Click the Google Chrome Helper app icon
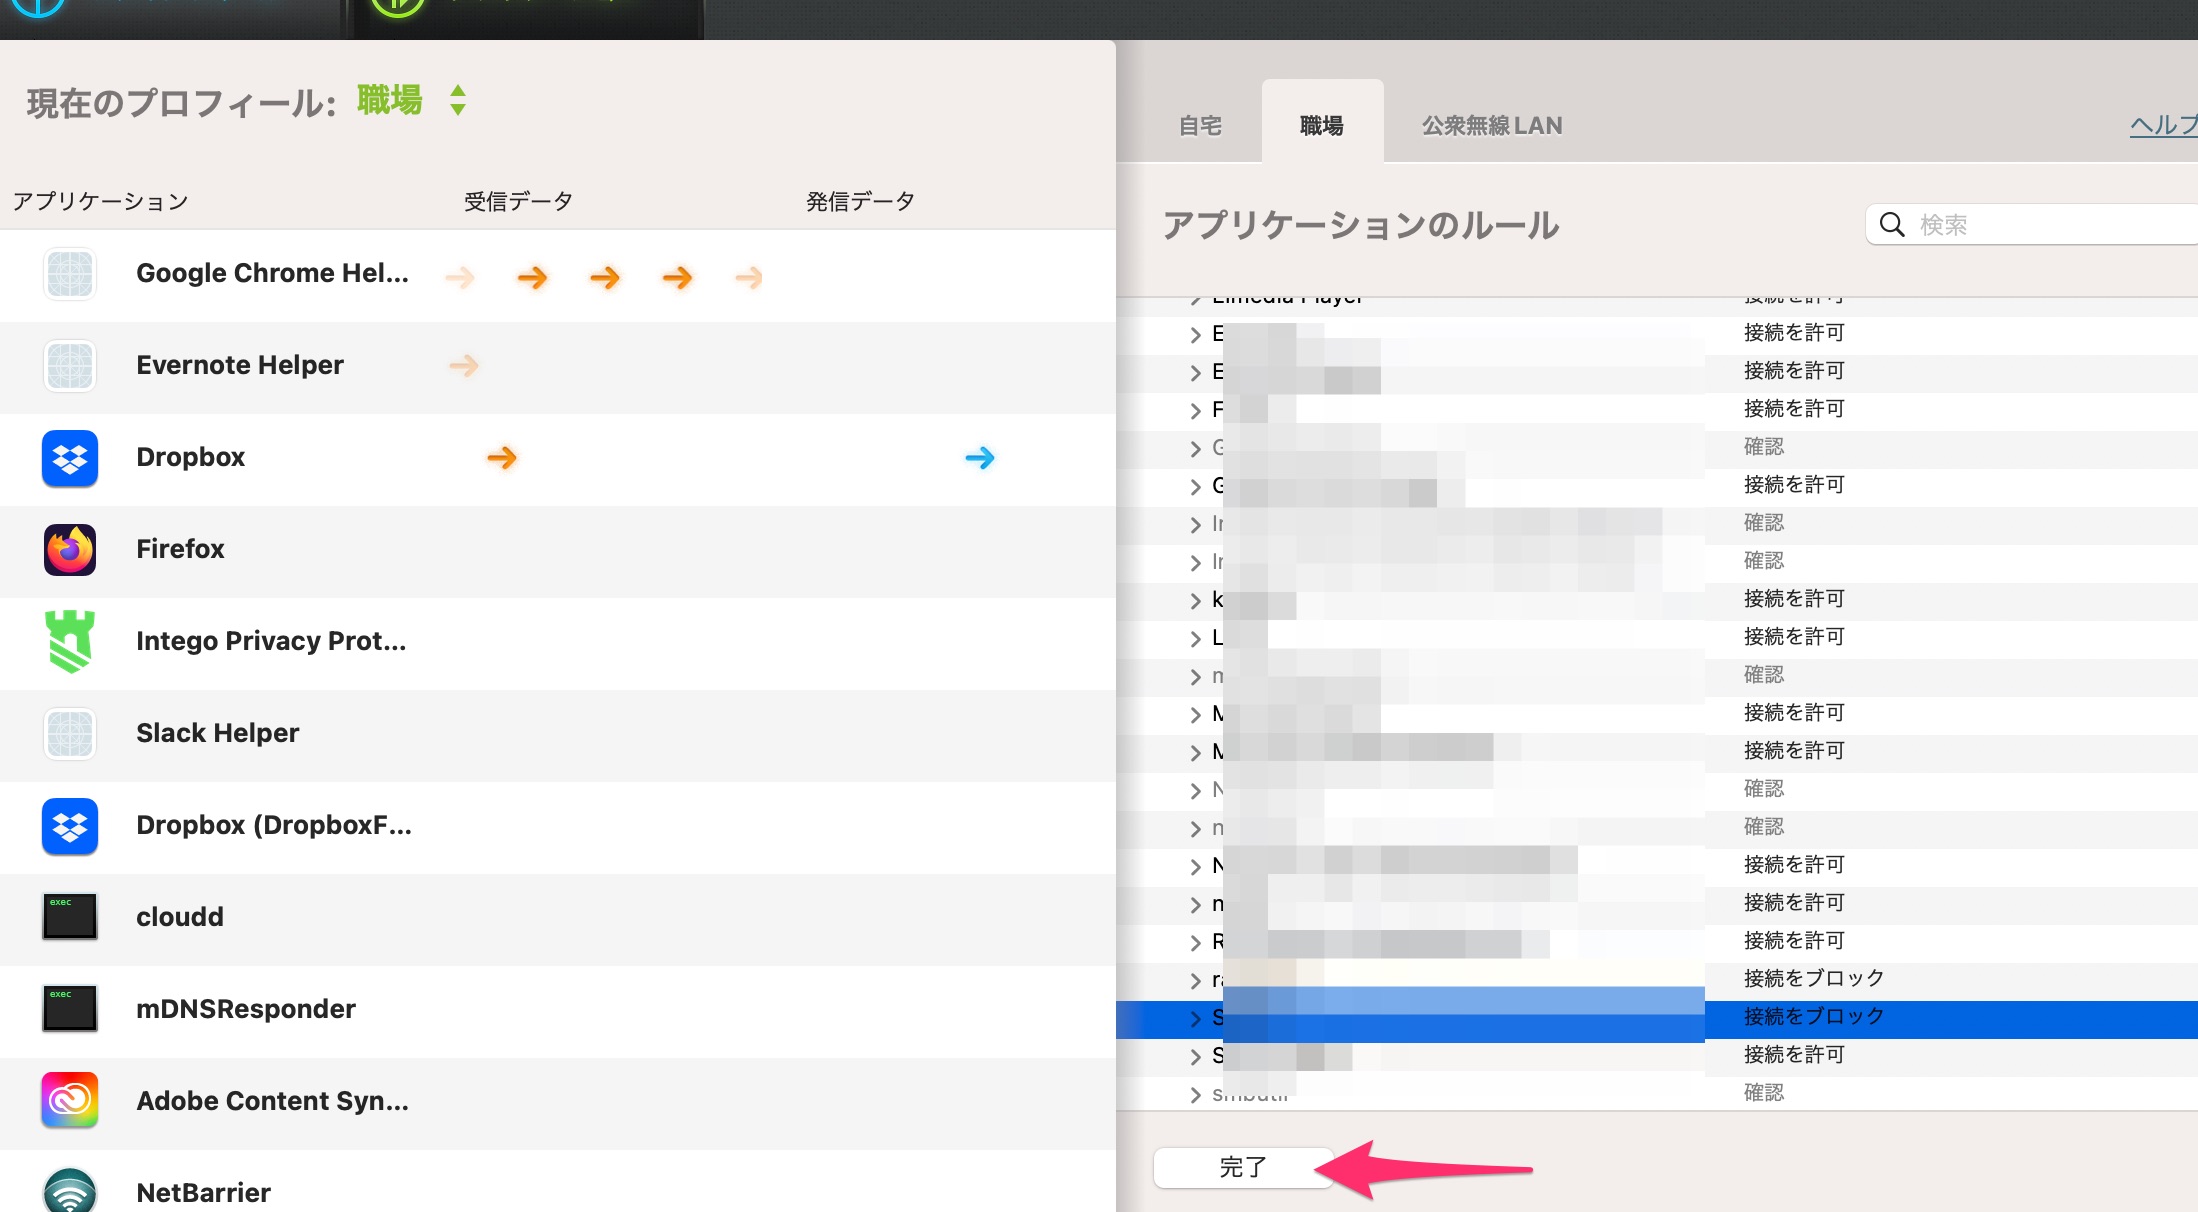Screen dimensions: 2198x1212 coord(70,274)
